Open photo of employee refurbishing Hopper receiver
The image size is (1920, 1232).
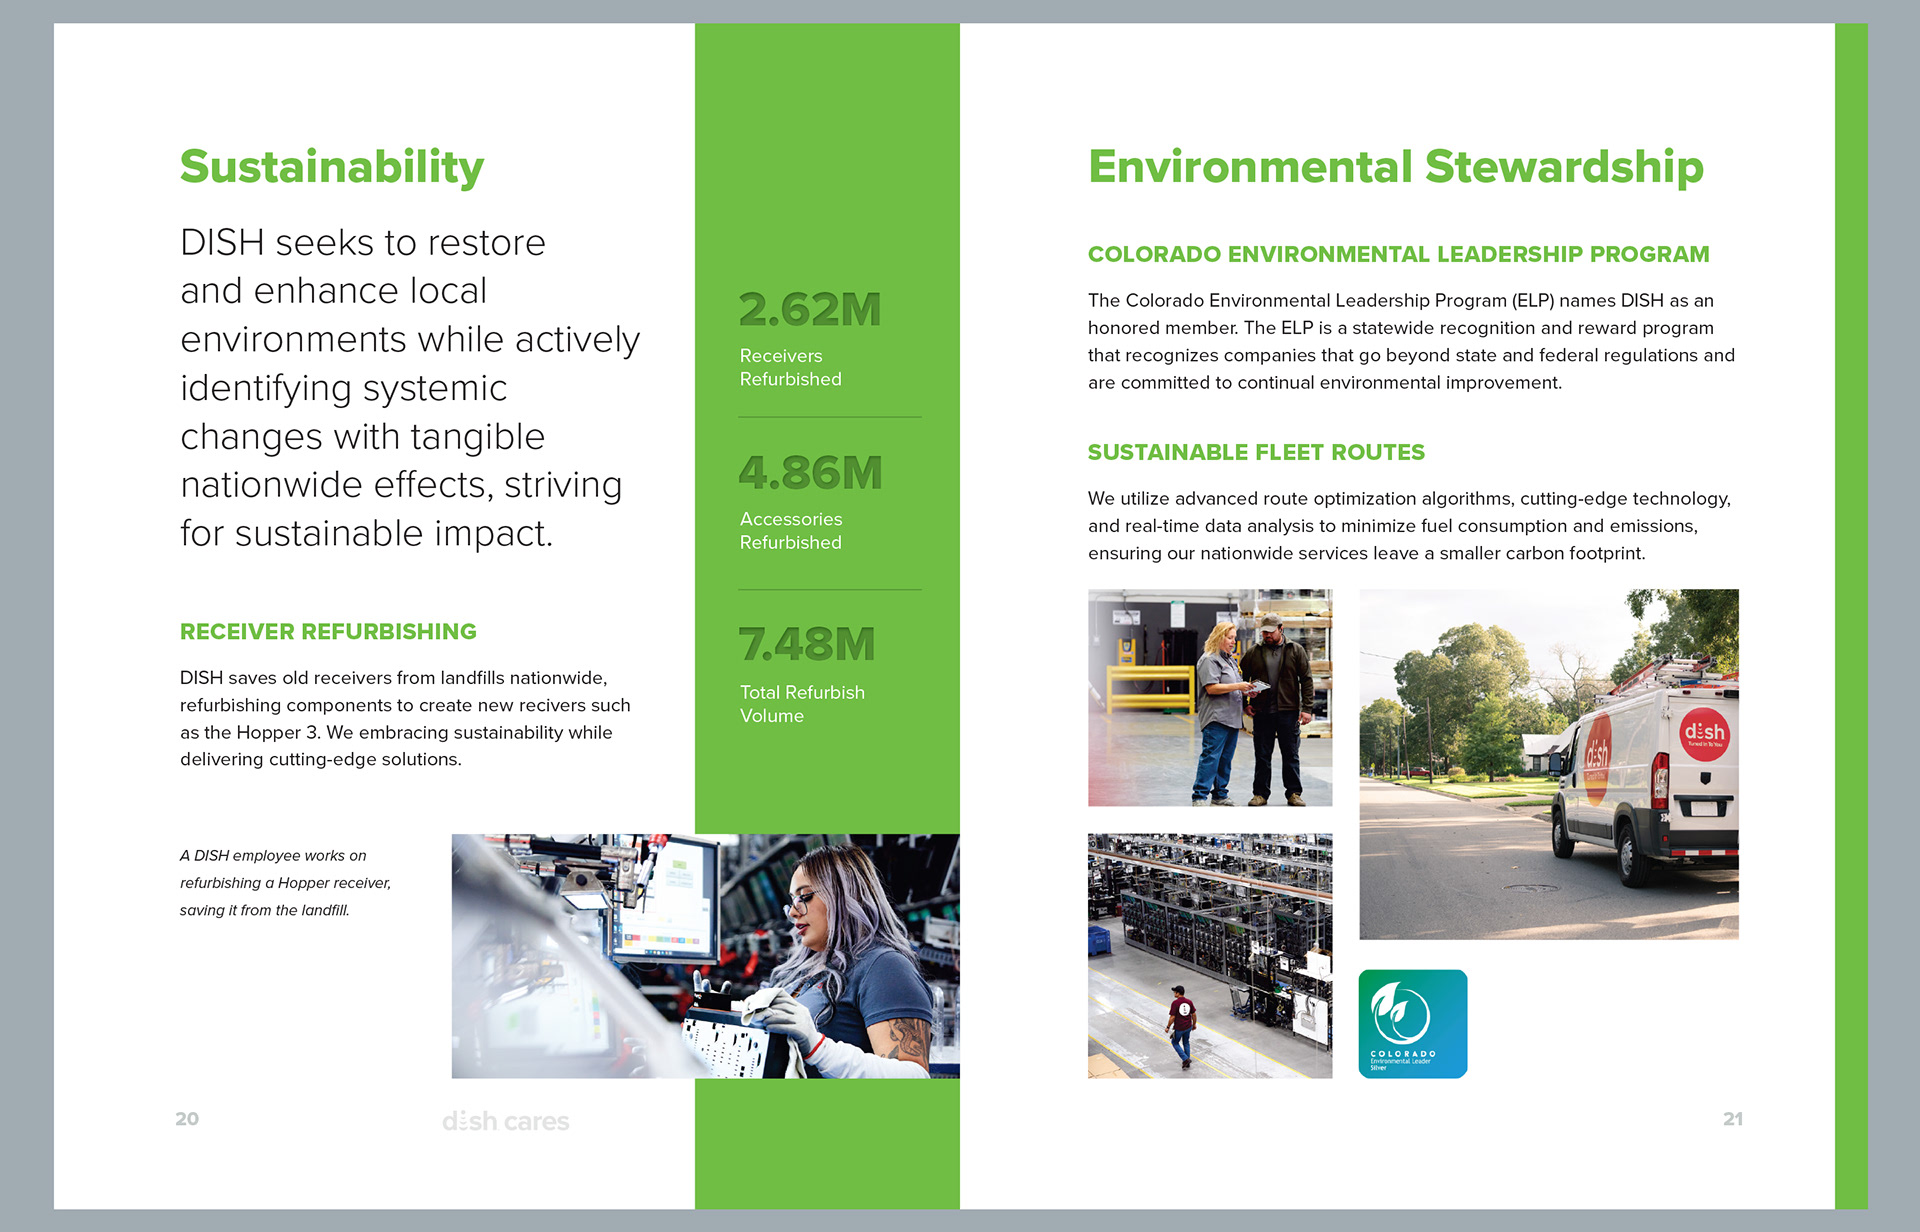pos(705,956)
